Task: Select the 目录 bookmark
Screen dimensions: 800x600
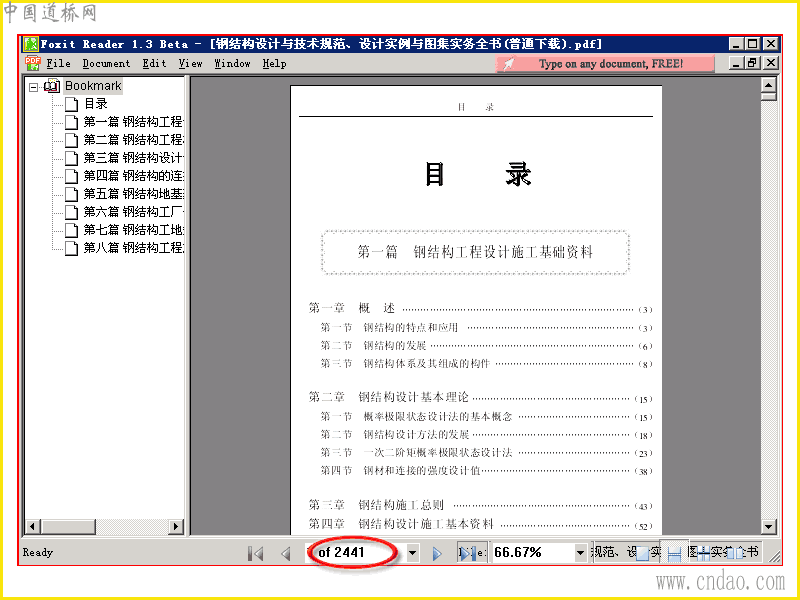Action: 96,104
